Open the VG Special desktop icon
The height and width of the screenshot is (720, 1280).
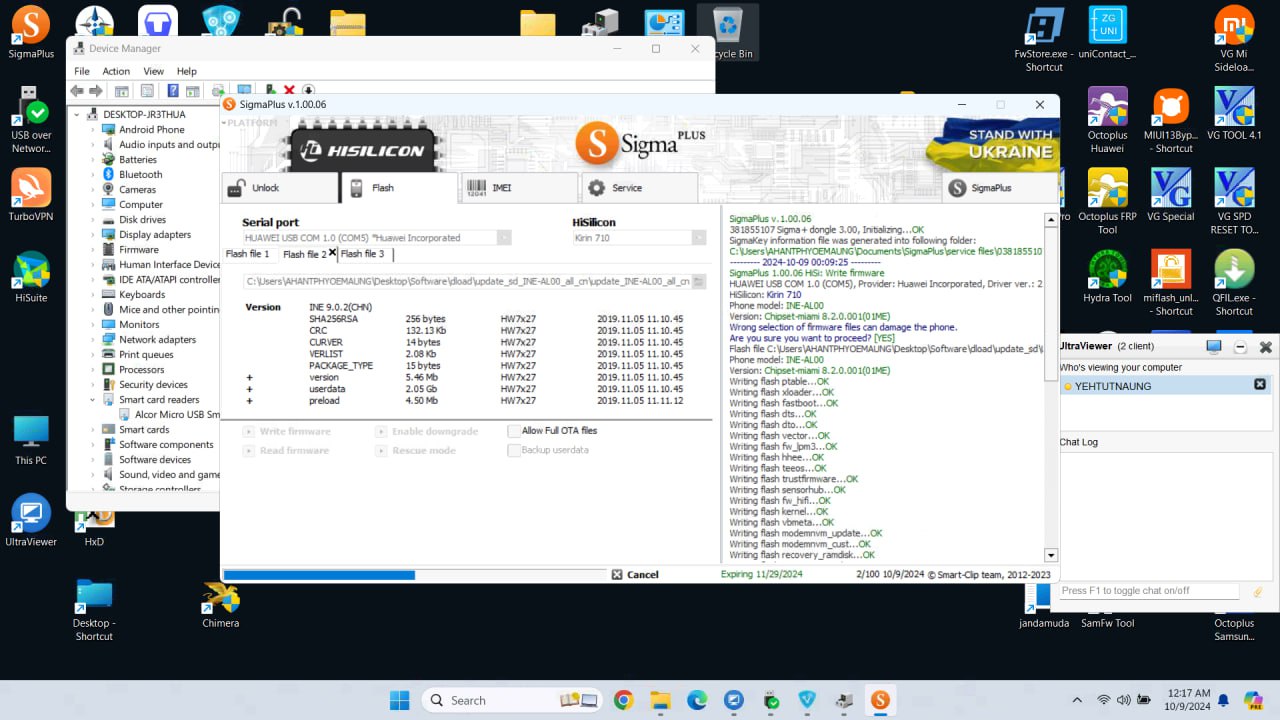click(x=1171, y=194)
